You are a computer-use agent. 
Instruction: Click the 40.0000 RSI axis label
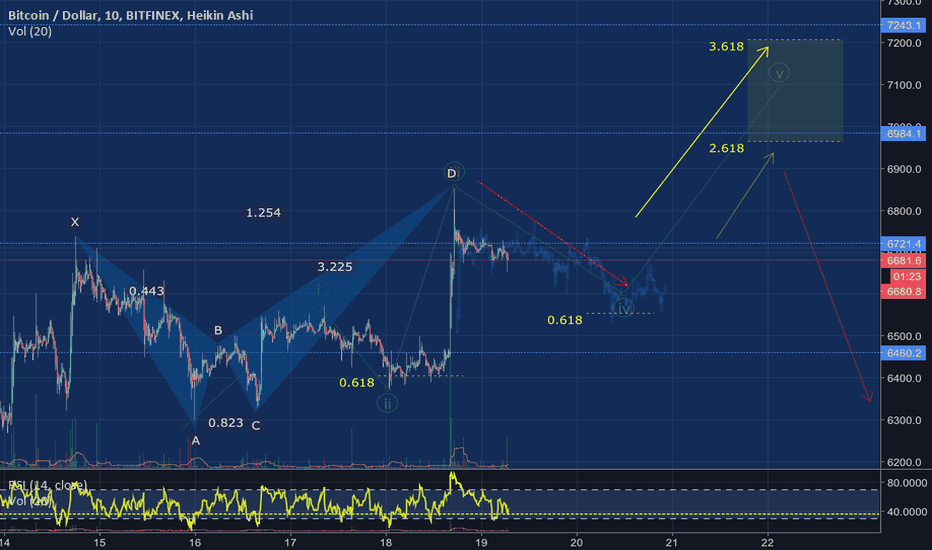[x=906, y=511]
